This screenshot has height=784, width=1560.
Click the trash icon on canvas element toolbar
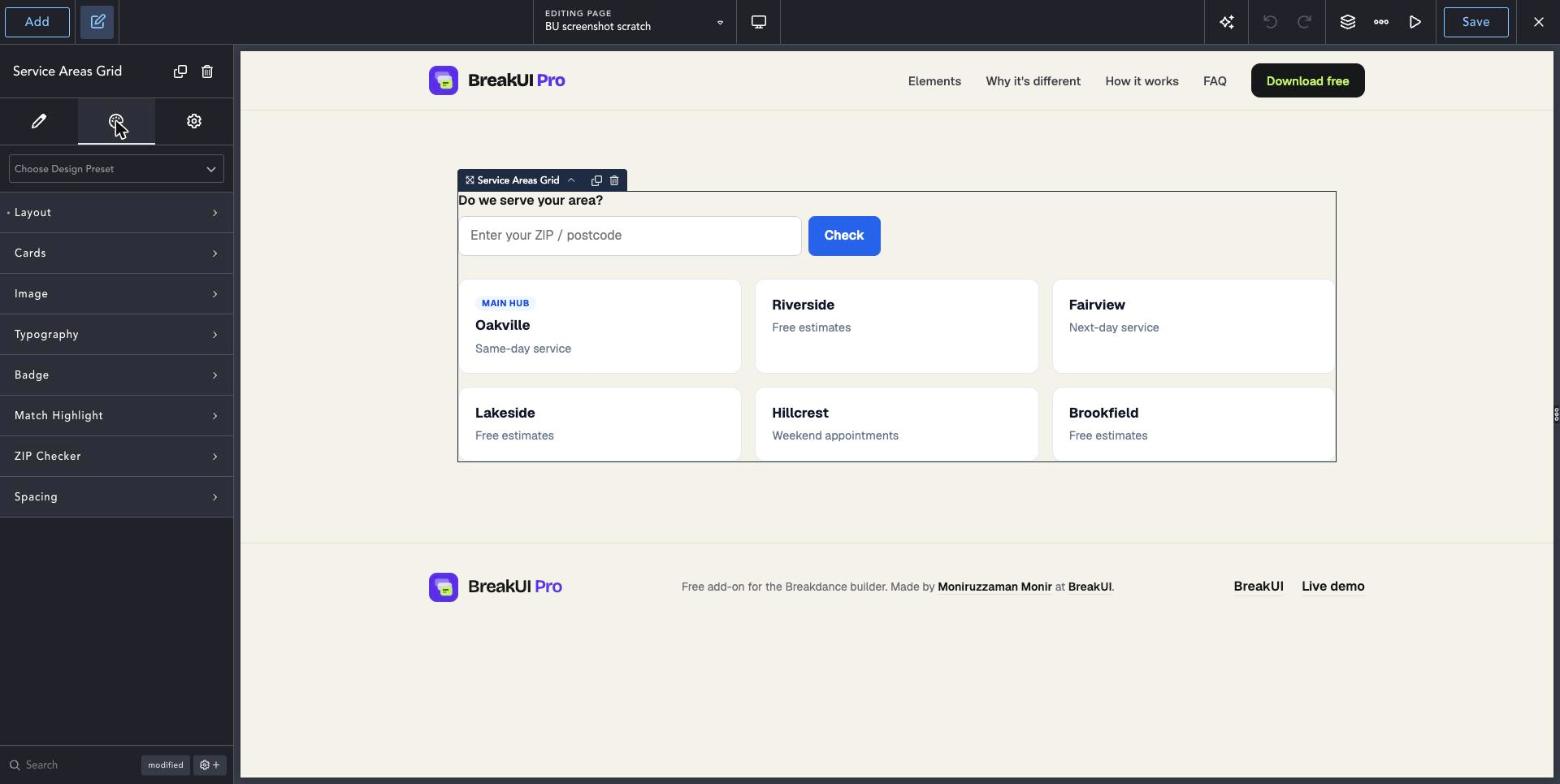(x=614, y=181)
